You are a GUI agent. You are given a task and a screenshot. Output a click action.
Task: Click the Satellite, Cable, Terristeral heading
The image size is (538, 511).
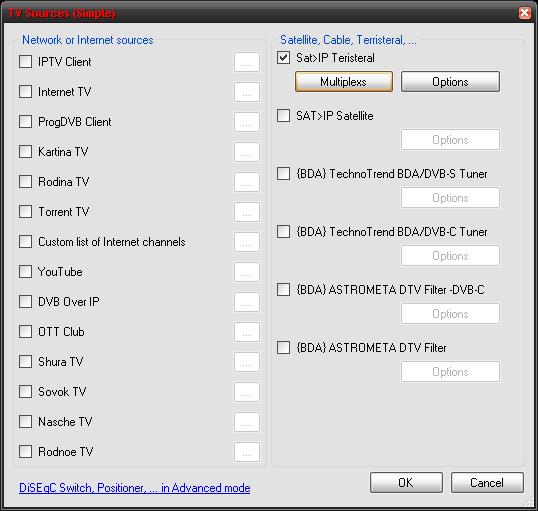coord(348,40)
